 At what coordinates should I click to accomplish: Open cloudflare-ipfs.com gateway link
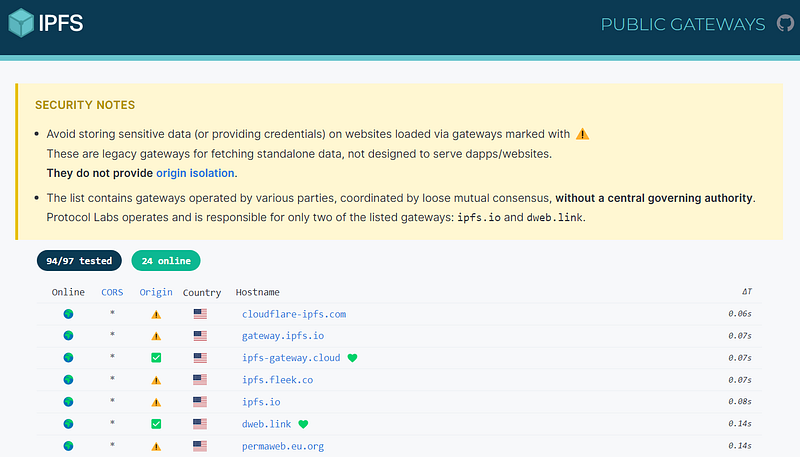[x=294, y=314]
